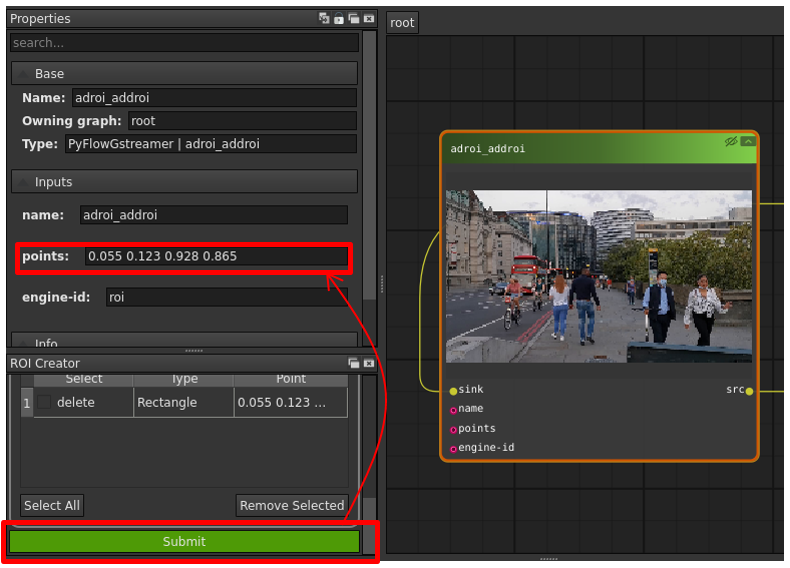Check the delete checkbox in row 1
Screen dimensions: 790x568
pyautogui.click(x=45, y=402)
